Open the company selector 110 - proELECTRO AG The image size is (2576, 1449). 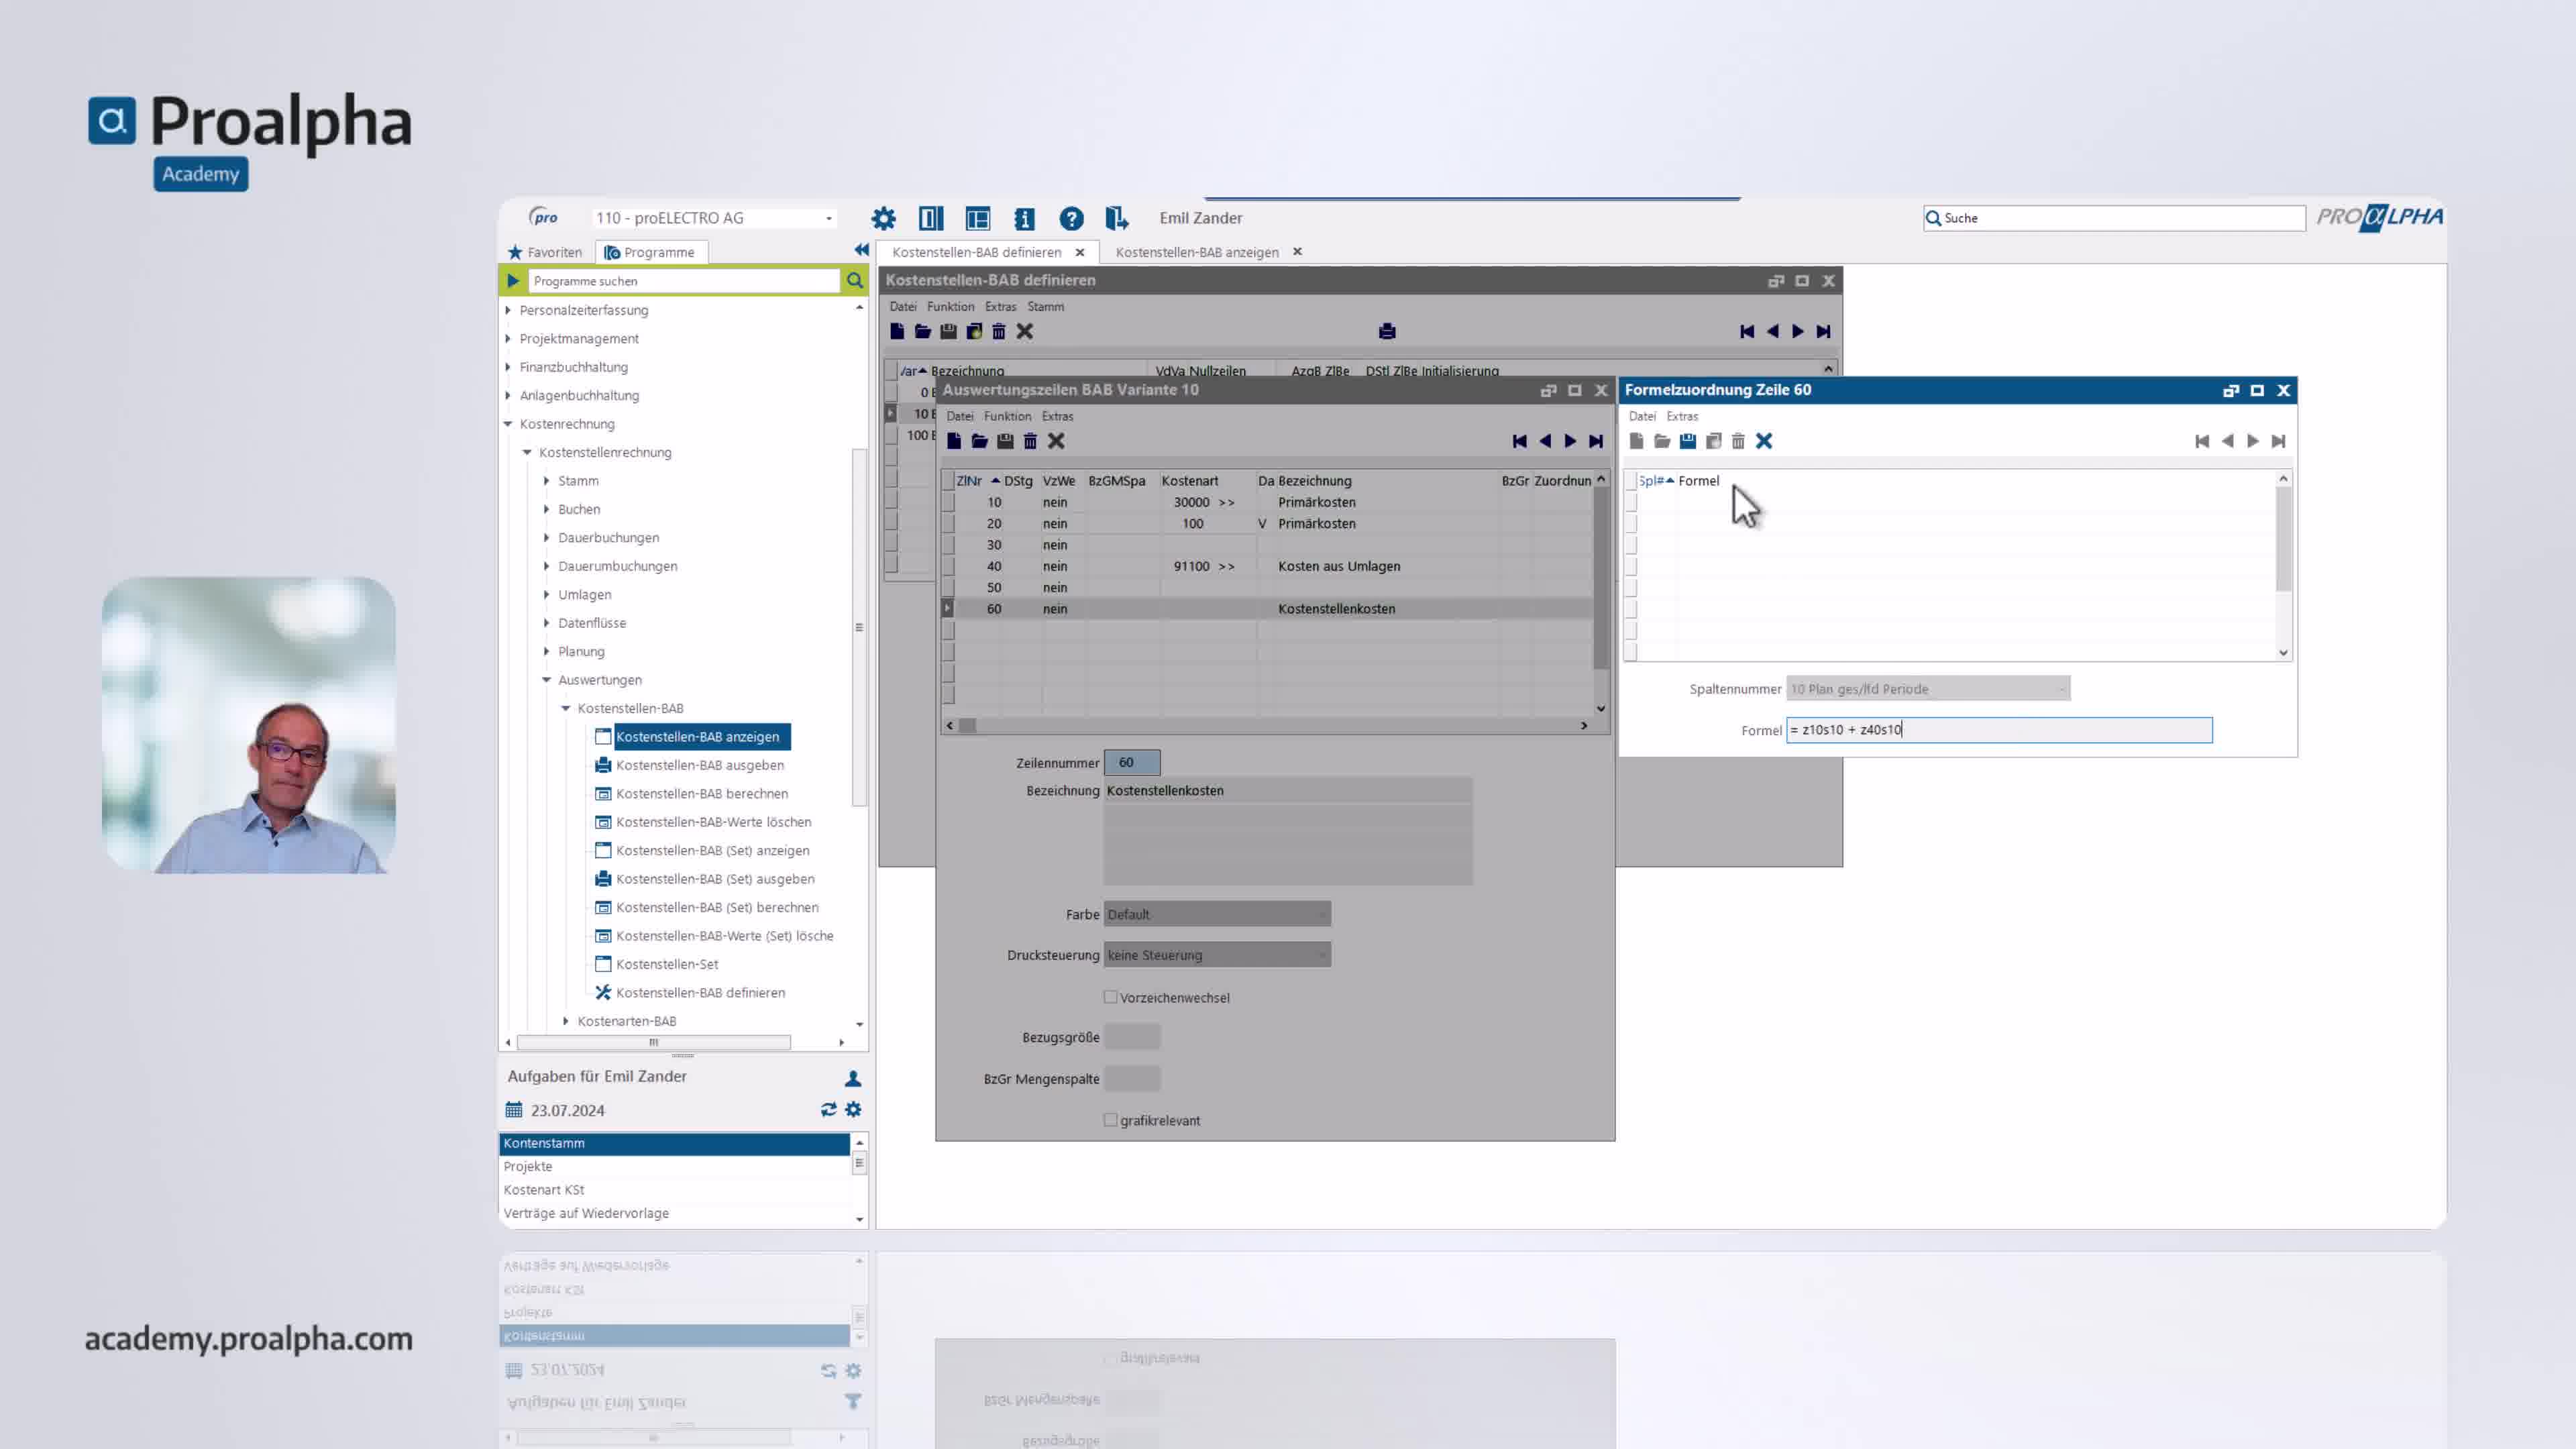[x=713, y=218]
